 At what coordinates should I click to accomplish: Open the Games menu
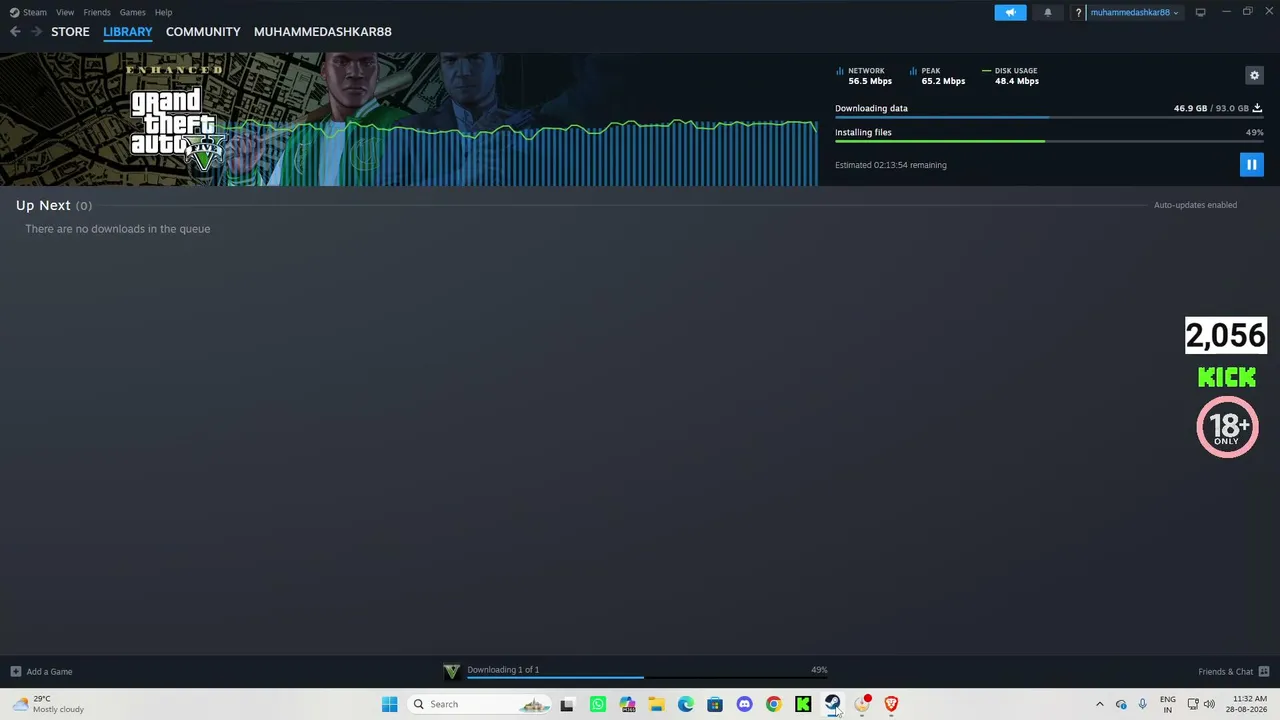coord(132,12)
